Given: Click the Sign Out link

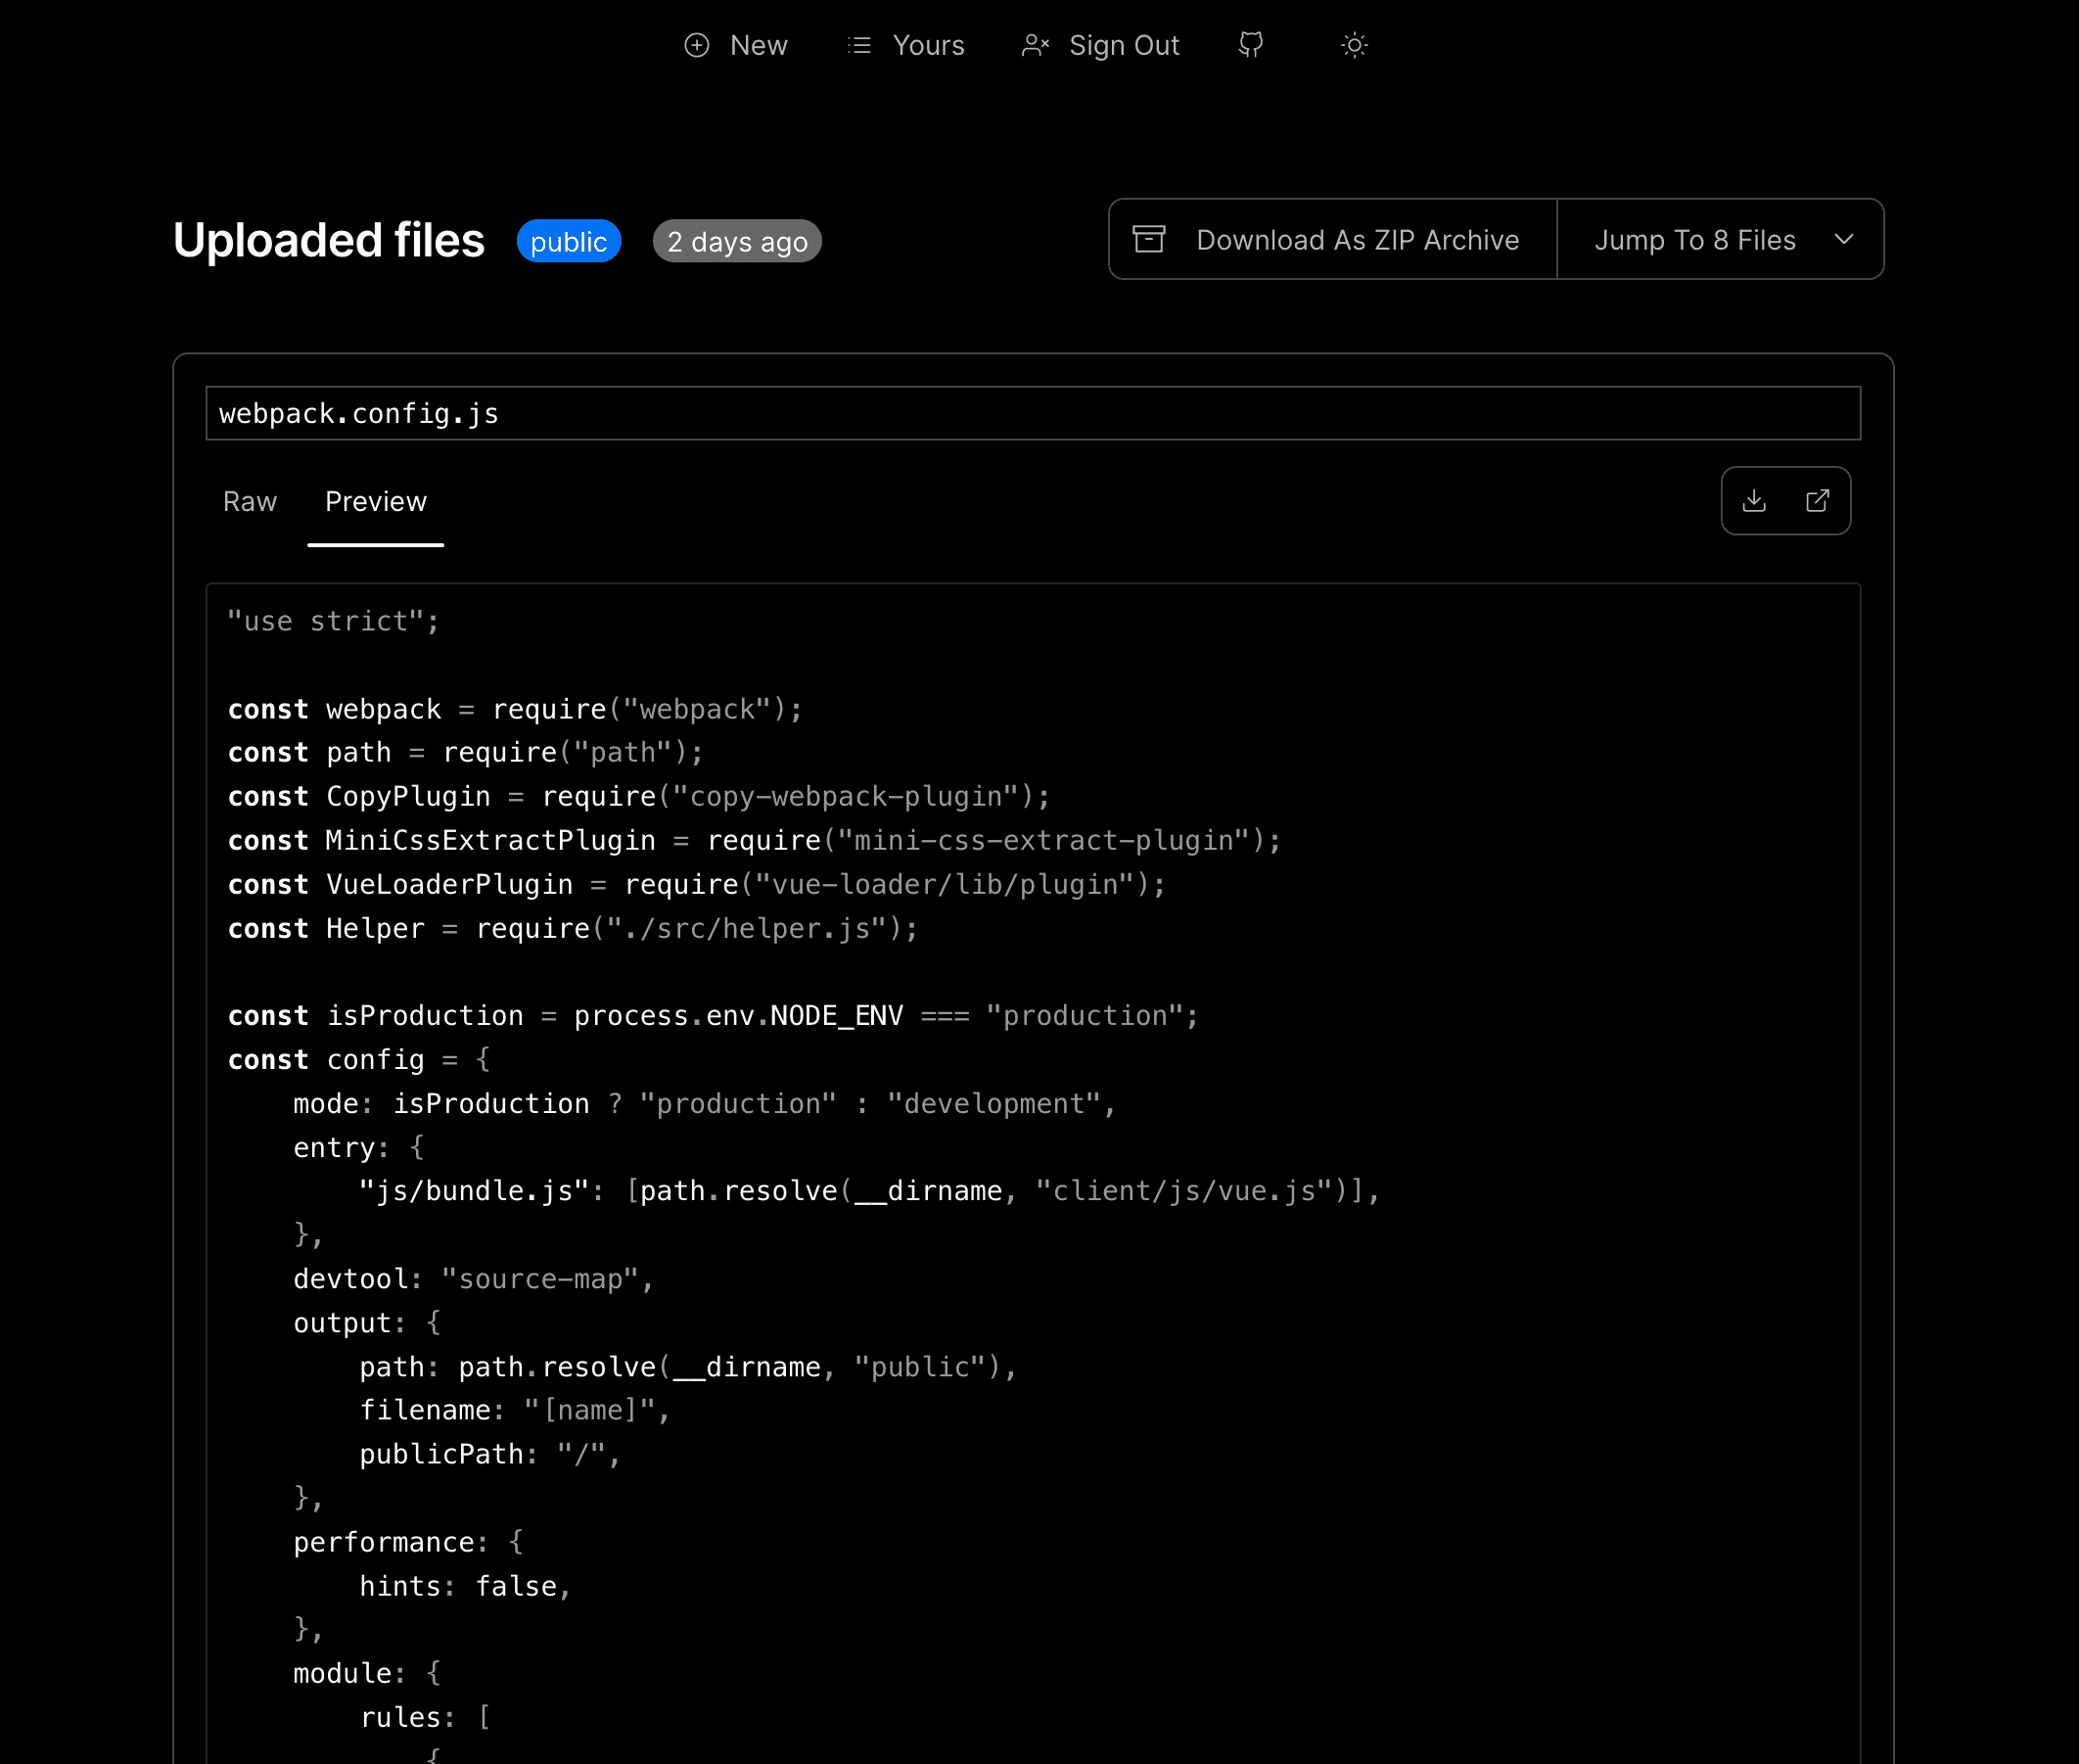Looking at the screenshot, I should 1124,45.
